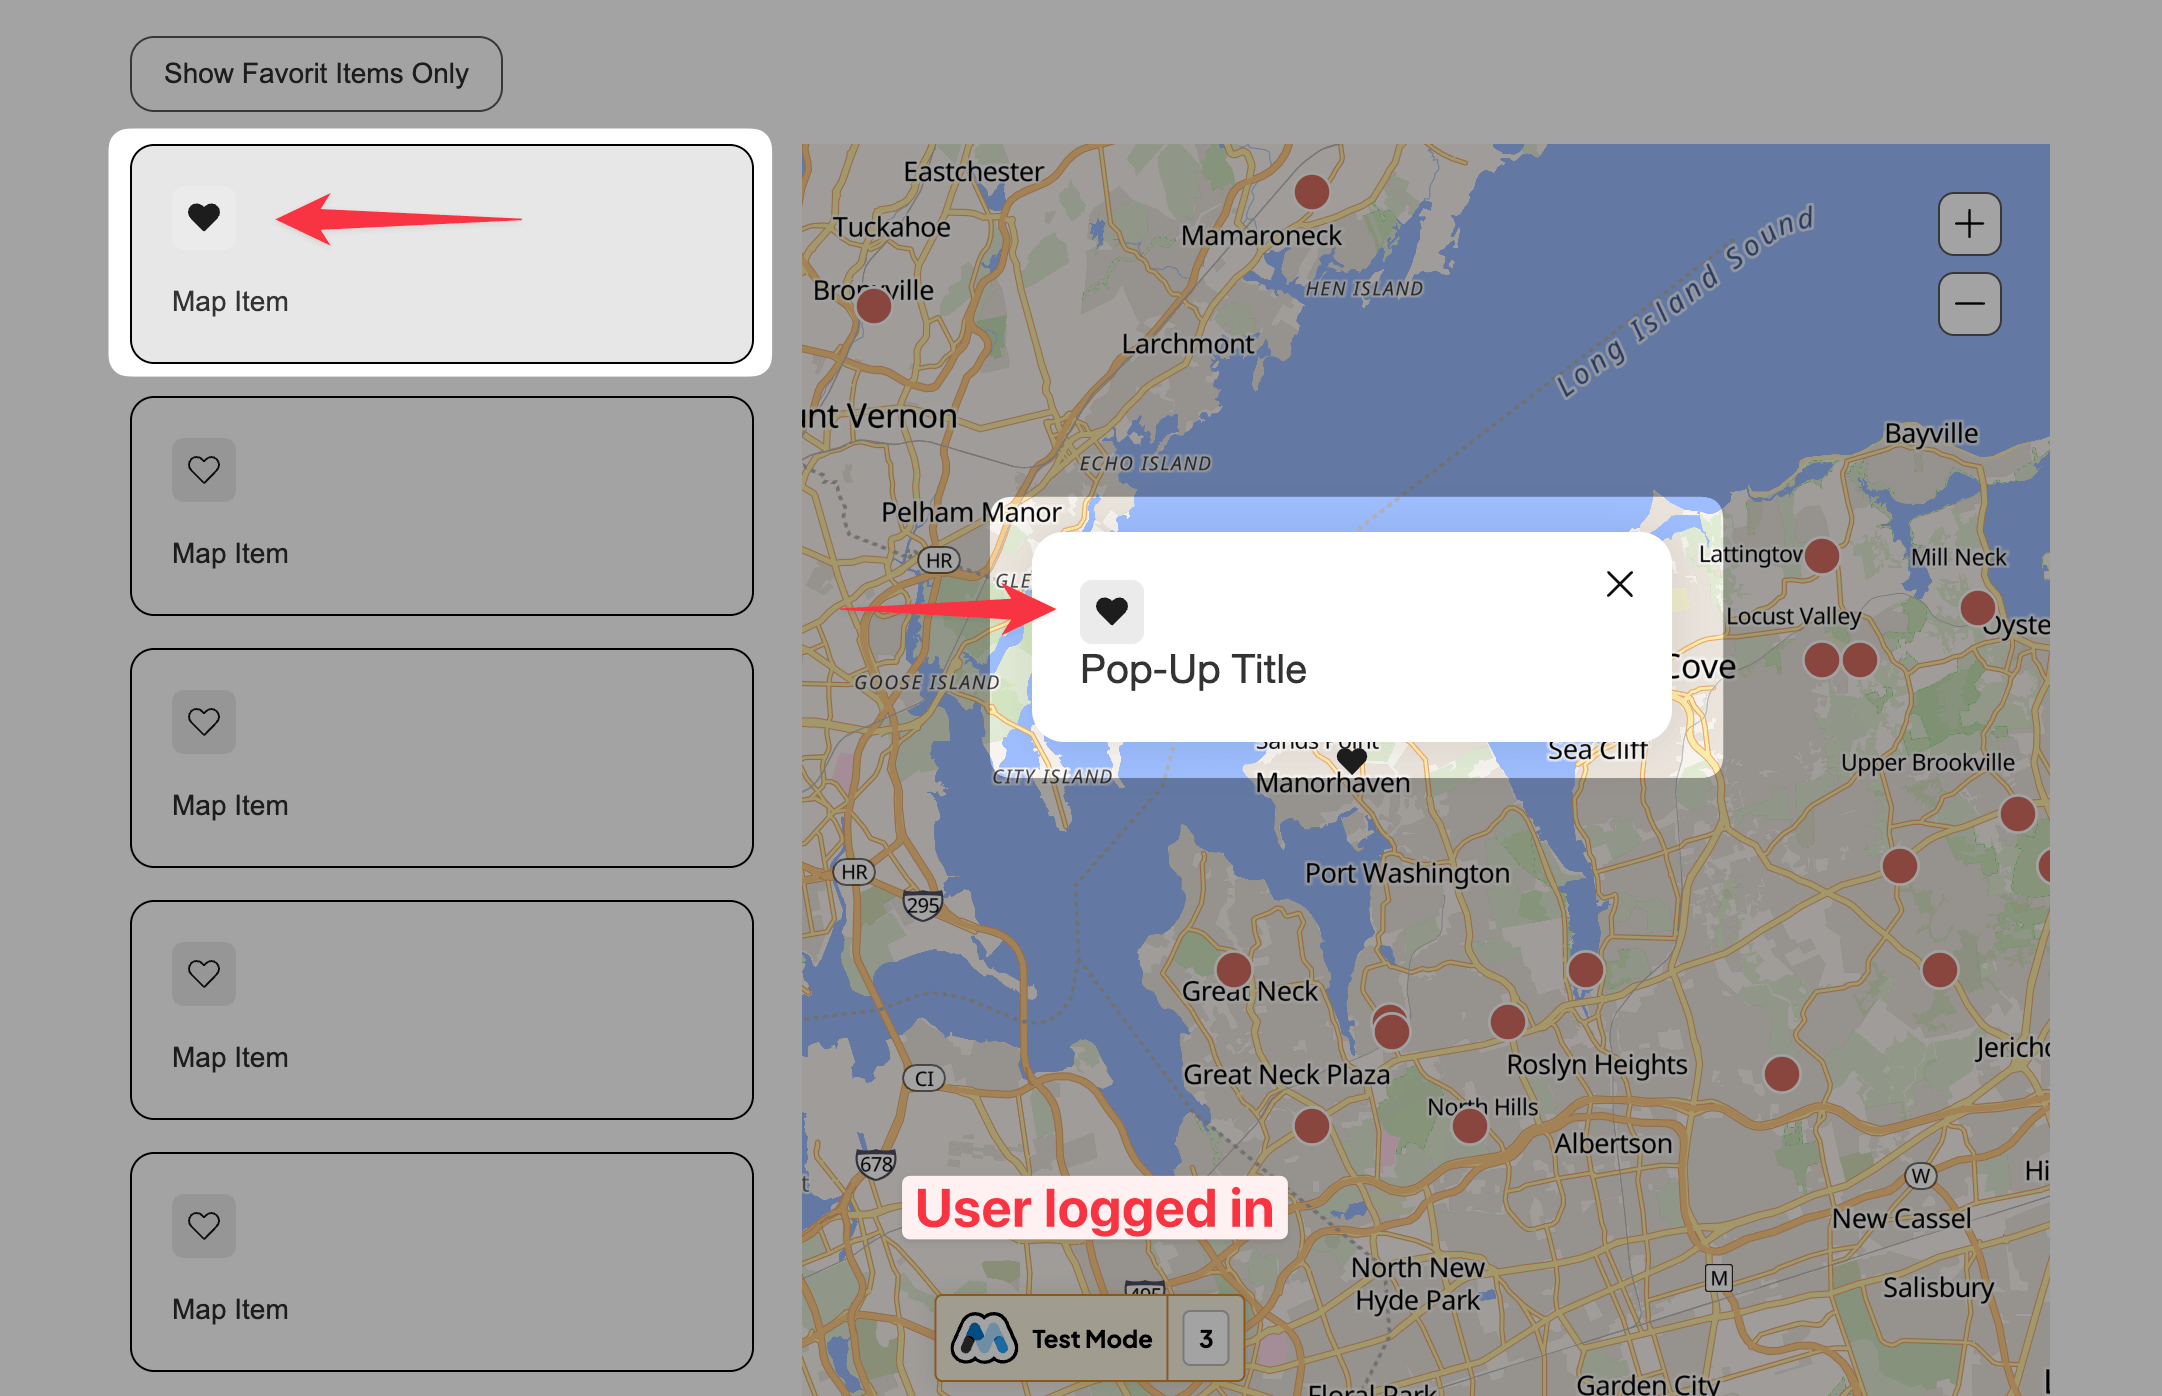Click the Show Favorit Items Only button
Screen dimensions: 2162x1396
[316, 74]
